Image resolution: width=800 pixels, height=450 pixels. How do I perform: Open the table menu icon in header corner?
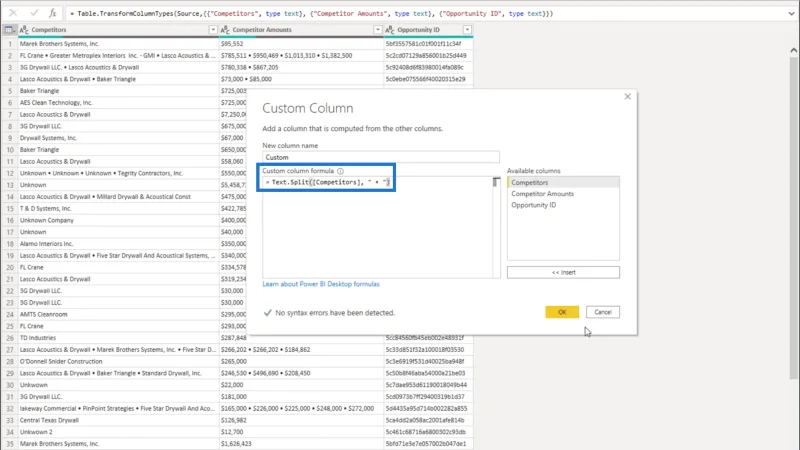point(9,30)
